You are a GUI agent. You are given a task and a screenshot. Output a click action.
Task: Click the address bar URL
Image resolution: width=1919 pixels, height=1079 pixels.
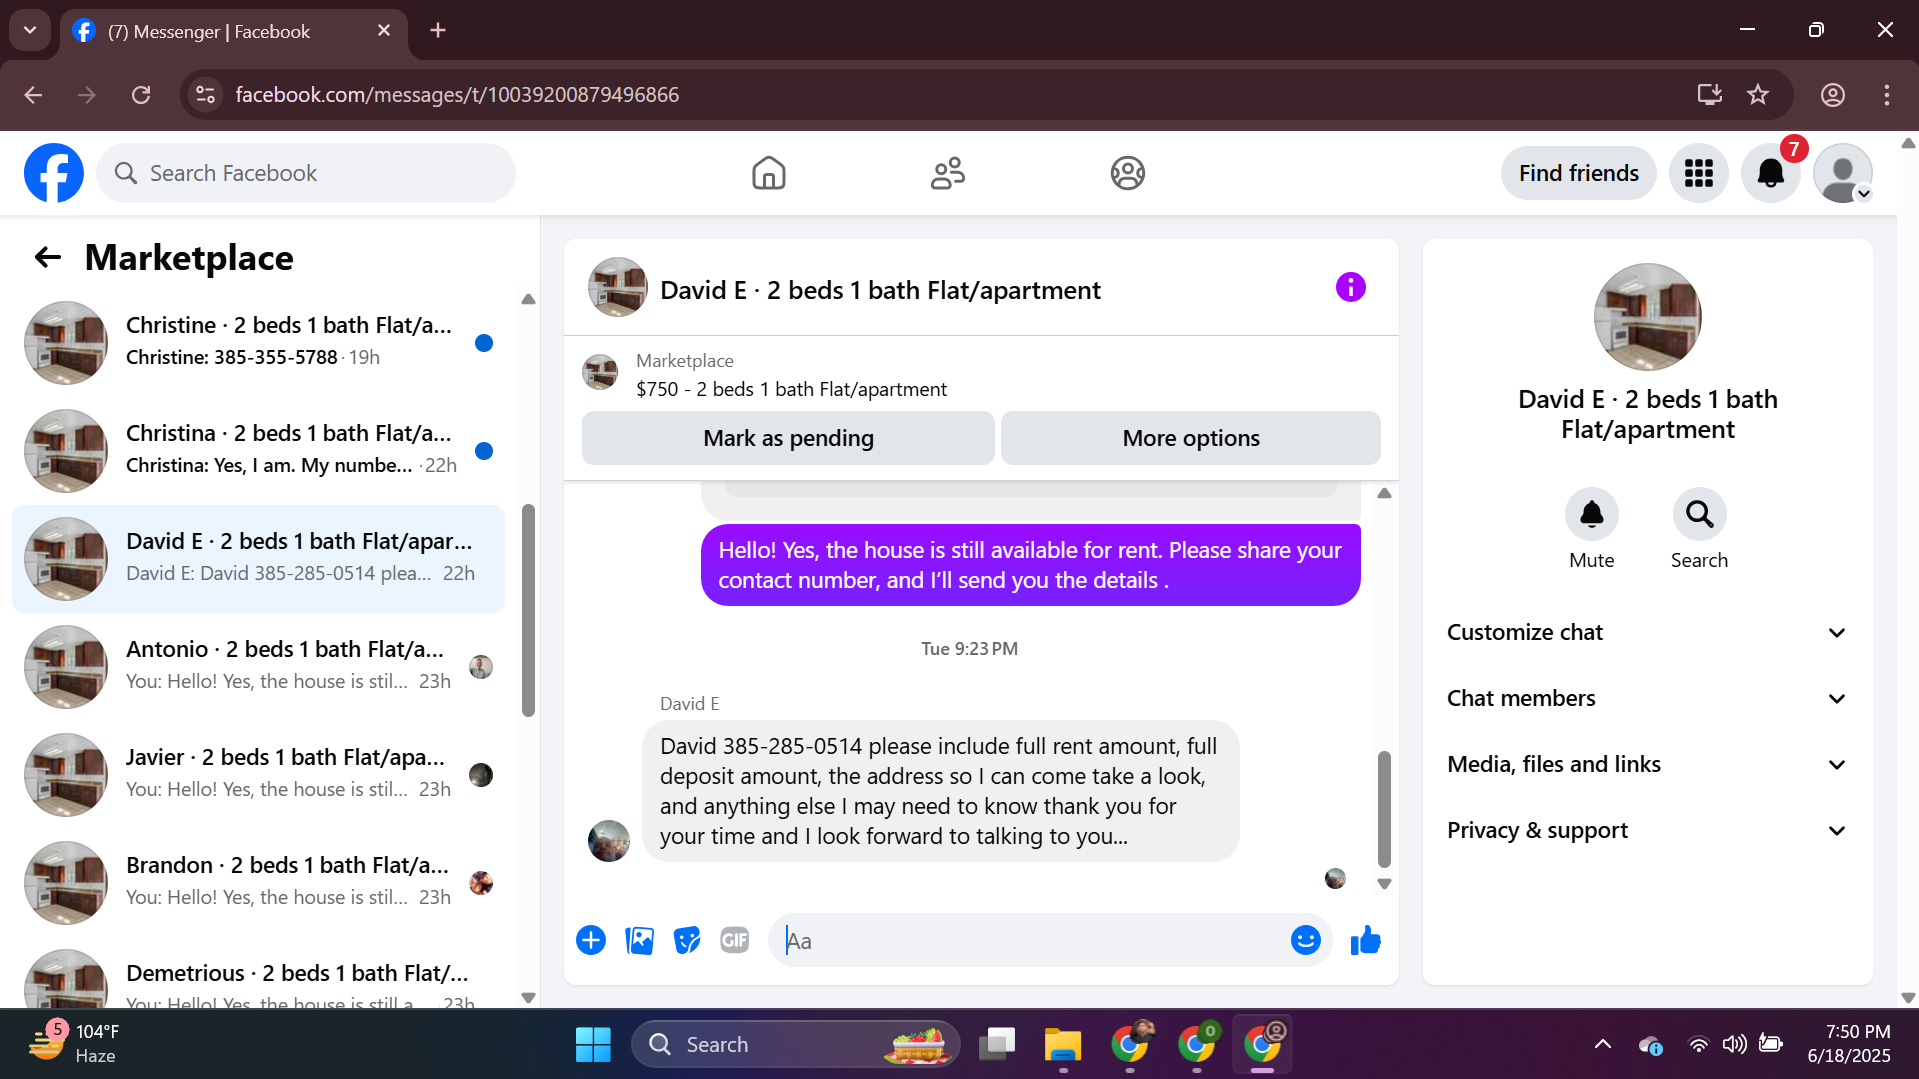457,94
